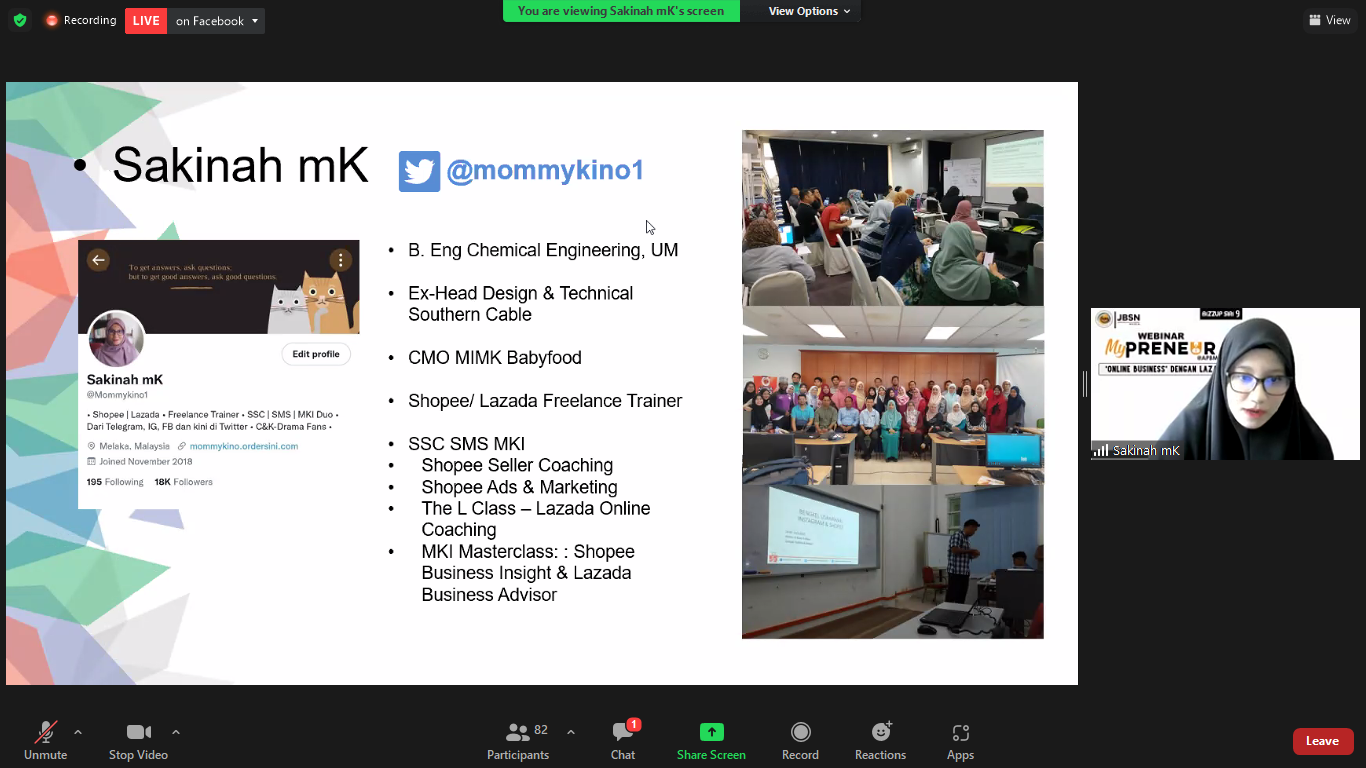Open the three-dot menu on Twitter profile banner
Viewport: 1366px width, 768px height.
[x=341, y=260]
